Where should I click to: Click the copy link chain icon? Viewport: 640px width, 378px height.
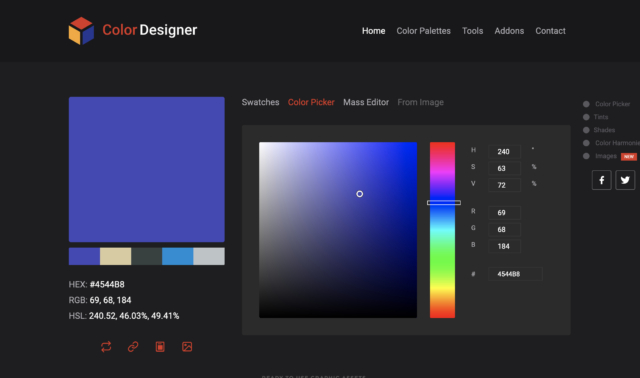(133, 347)
